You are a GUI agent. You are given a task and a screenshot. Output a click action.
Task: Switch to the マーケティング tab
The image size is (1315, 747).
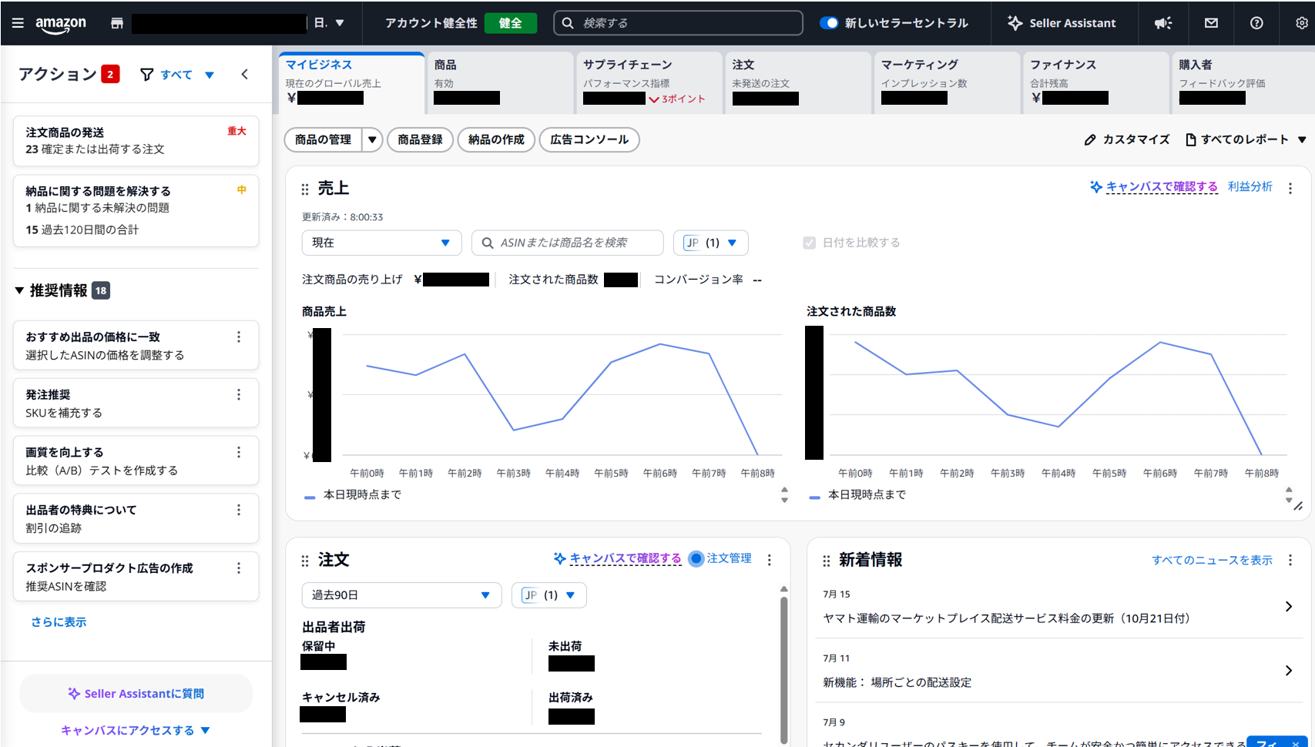click(x=946, y=81)
